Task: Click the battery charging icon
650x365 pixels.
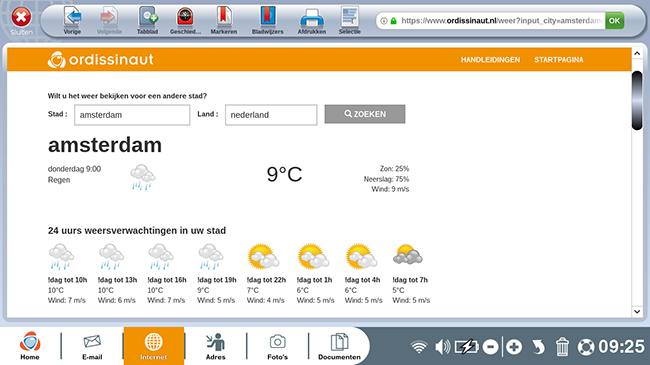Action: tap(466, 347)
